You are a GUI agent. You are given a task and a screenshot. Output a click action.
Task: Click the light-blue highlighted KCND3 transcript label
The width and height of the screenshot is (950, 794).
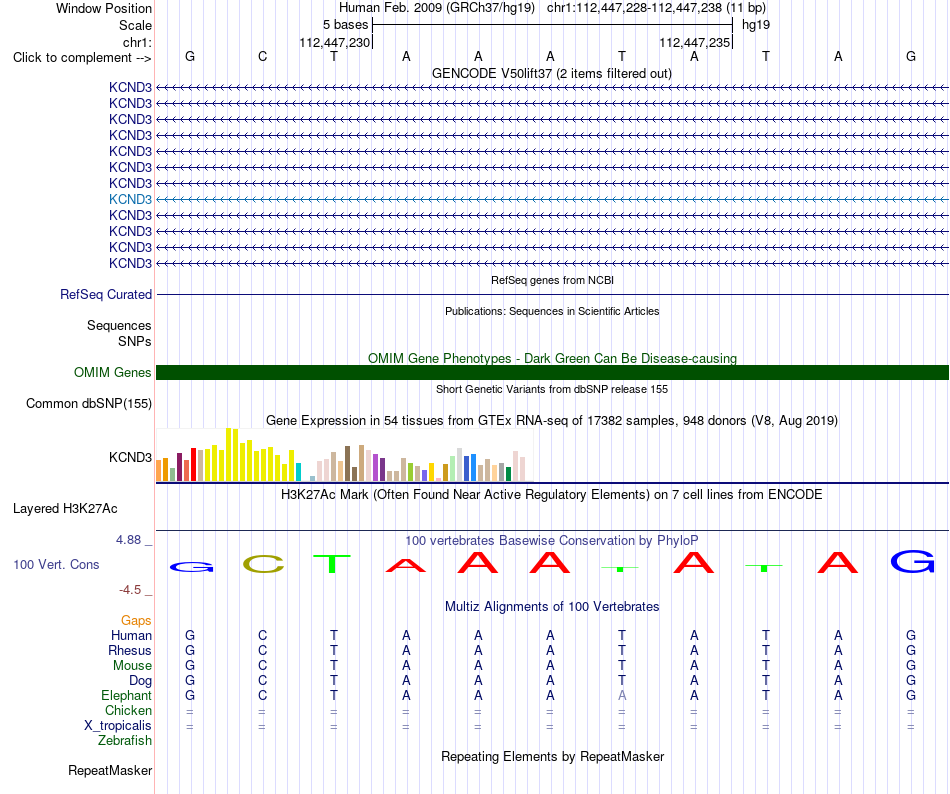[x=130, y=199]
